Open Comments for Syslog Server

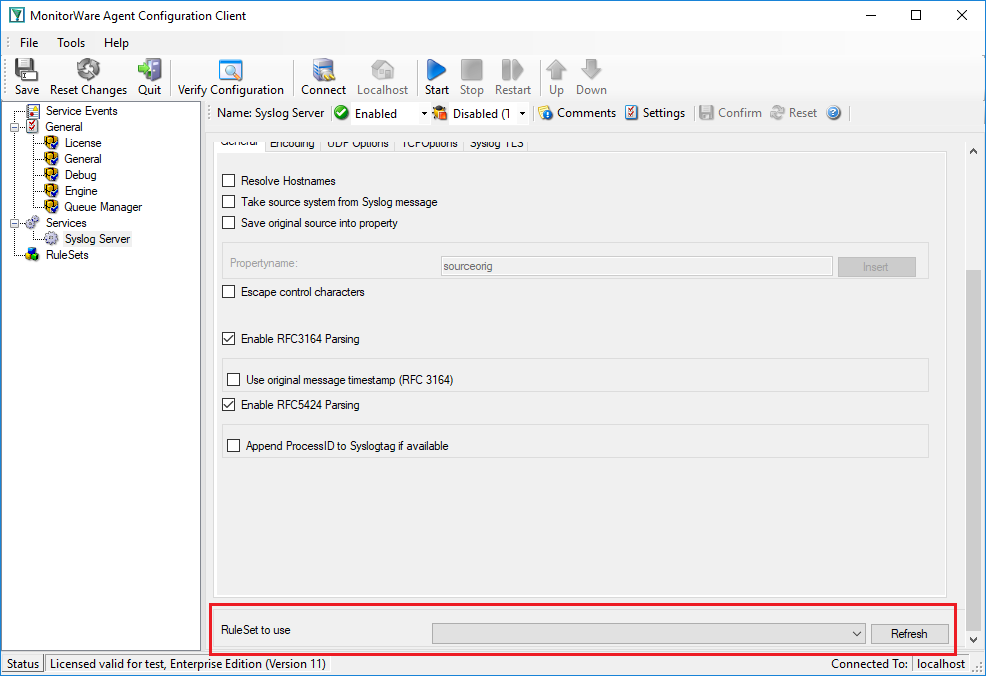click(578, 113)
